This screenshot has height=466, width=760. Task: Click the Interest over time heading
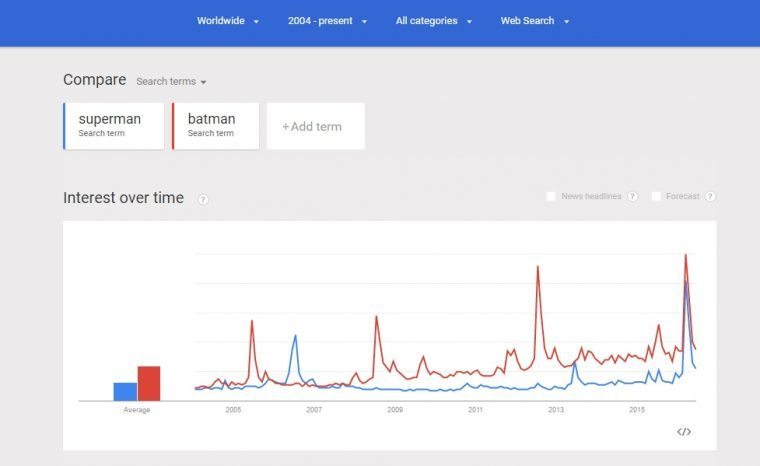coord(124,198)
